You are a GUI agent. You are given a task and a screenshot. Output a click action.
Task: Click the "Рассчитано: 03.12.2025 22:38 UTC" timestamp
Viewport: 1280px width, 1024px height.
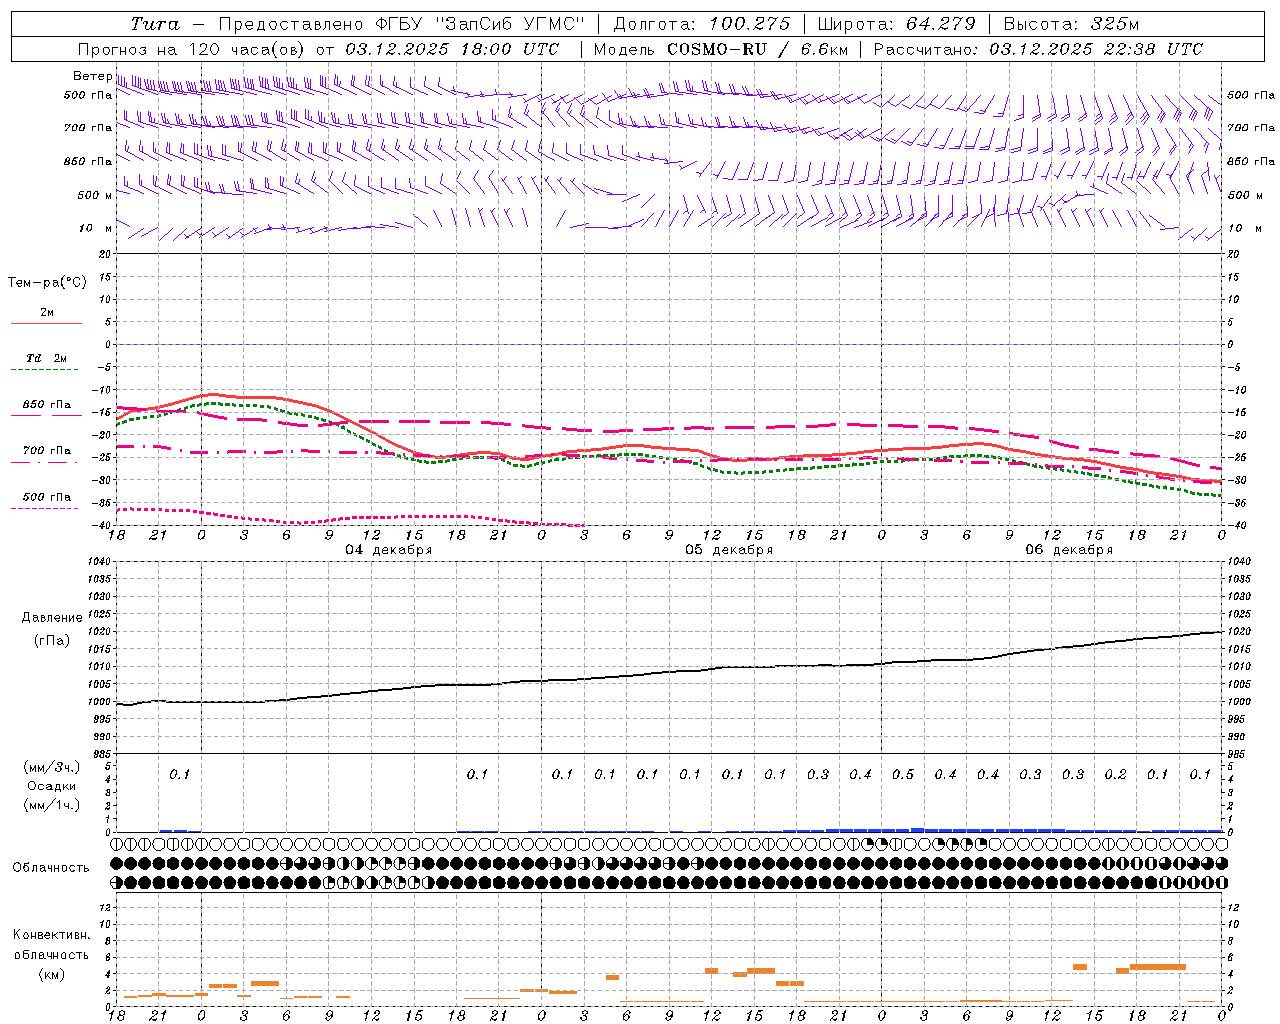pos(1038,49)
